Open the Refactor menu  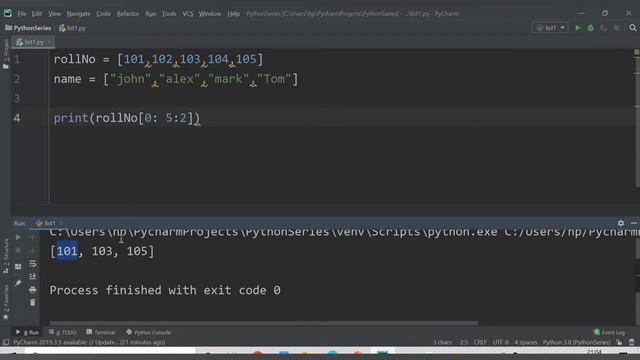tap(128, 13)
